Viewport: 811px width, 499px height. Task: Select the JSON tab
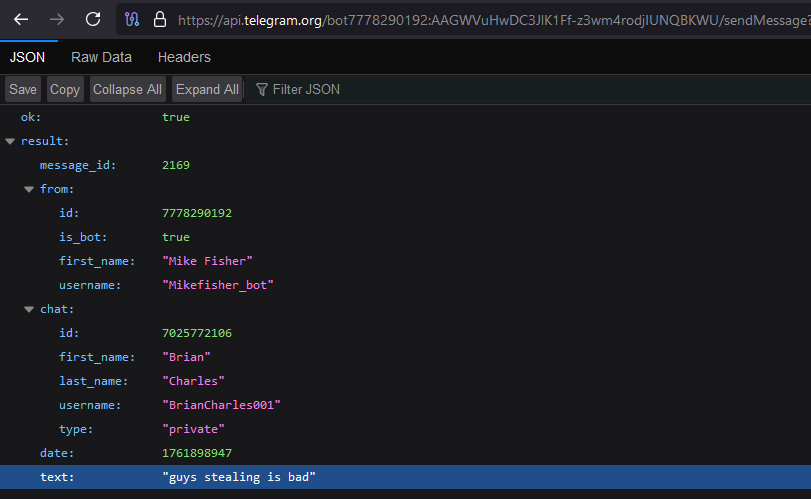pyautogui.click(x=27, y=58)
